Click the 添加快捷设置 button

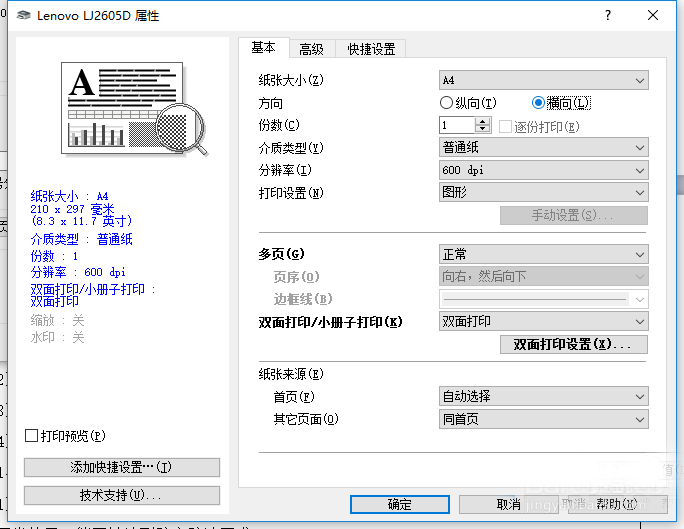click(122, 468)
